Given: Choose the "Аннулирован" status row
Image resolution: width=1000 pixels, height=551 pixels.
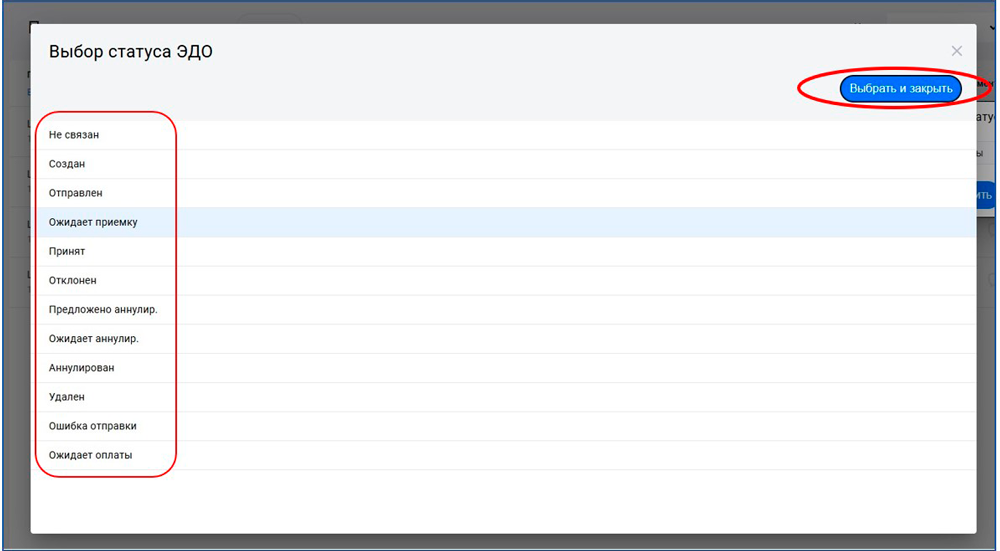Looking at the screenshot, I should point(81,368).
